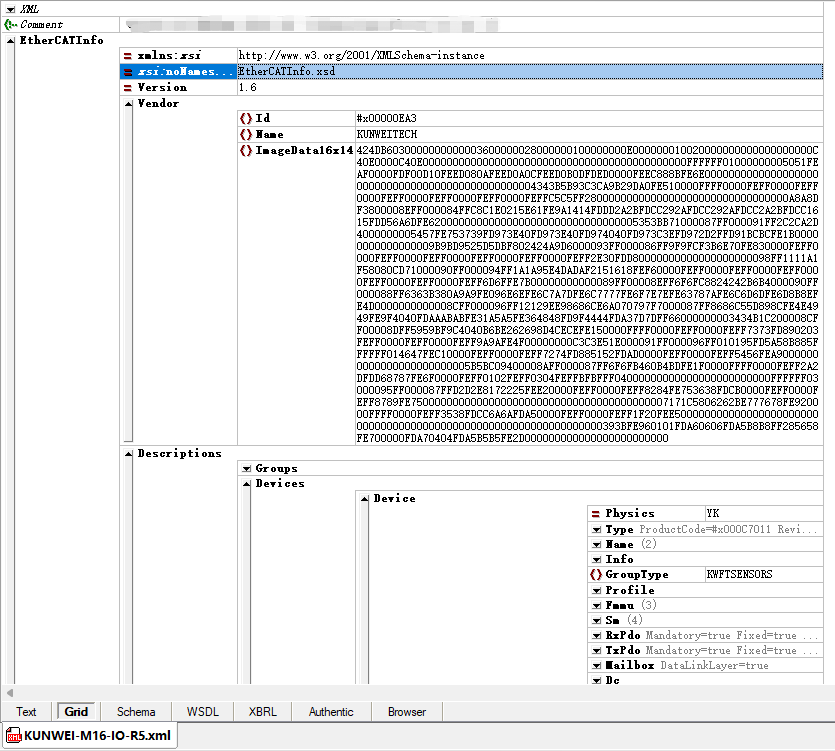
Task: Click the Descriptions element label
Action: tap(179, 454)
